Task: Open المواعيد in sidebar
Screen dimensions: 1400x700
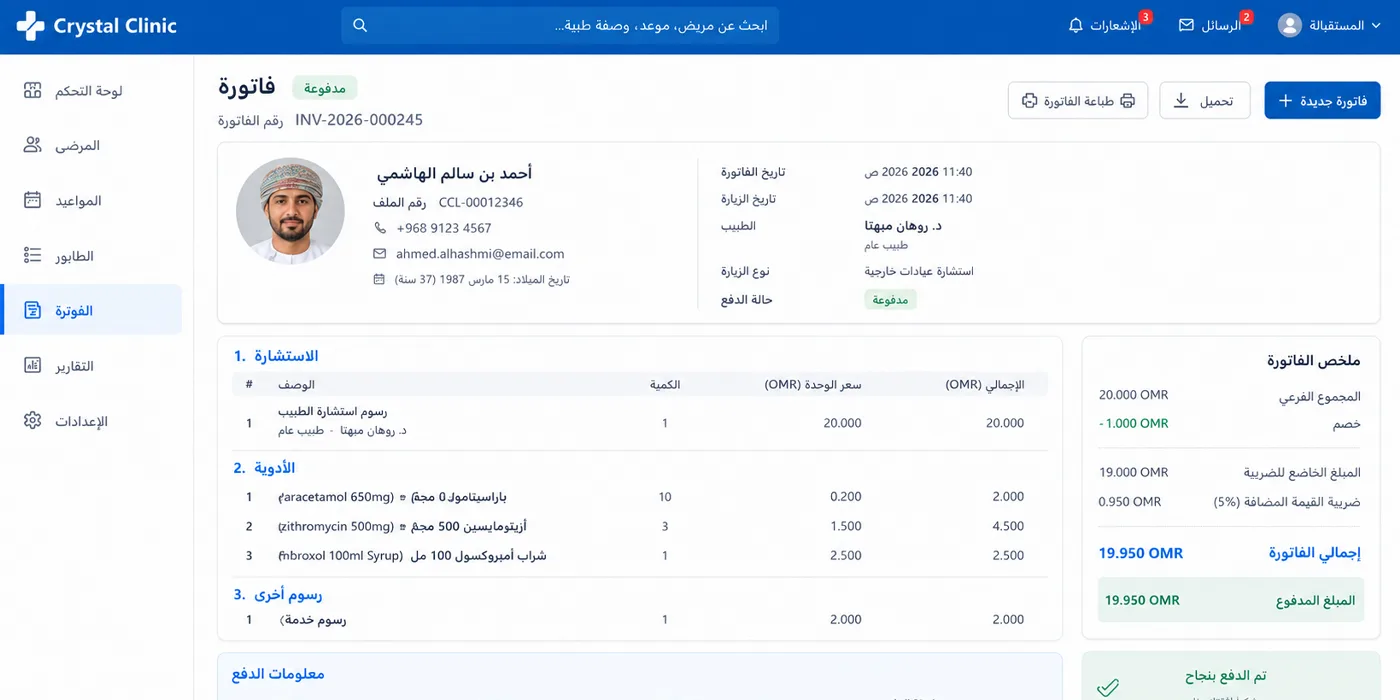Action: [92, 201]
